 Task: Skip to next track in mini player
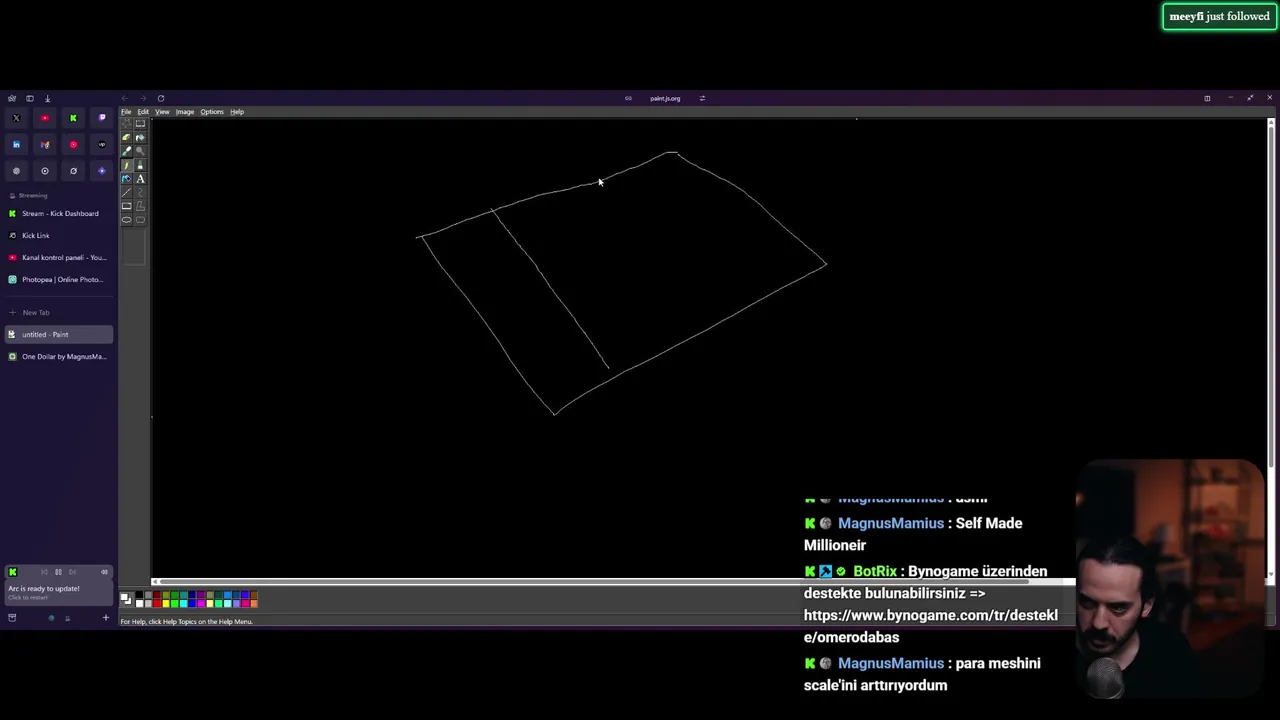72,572
